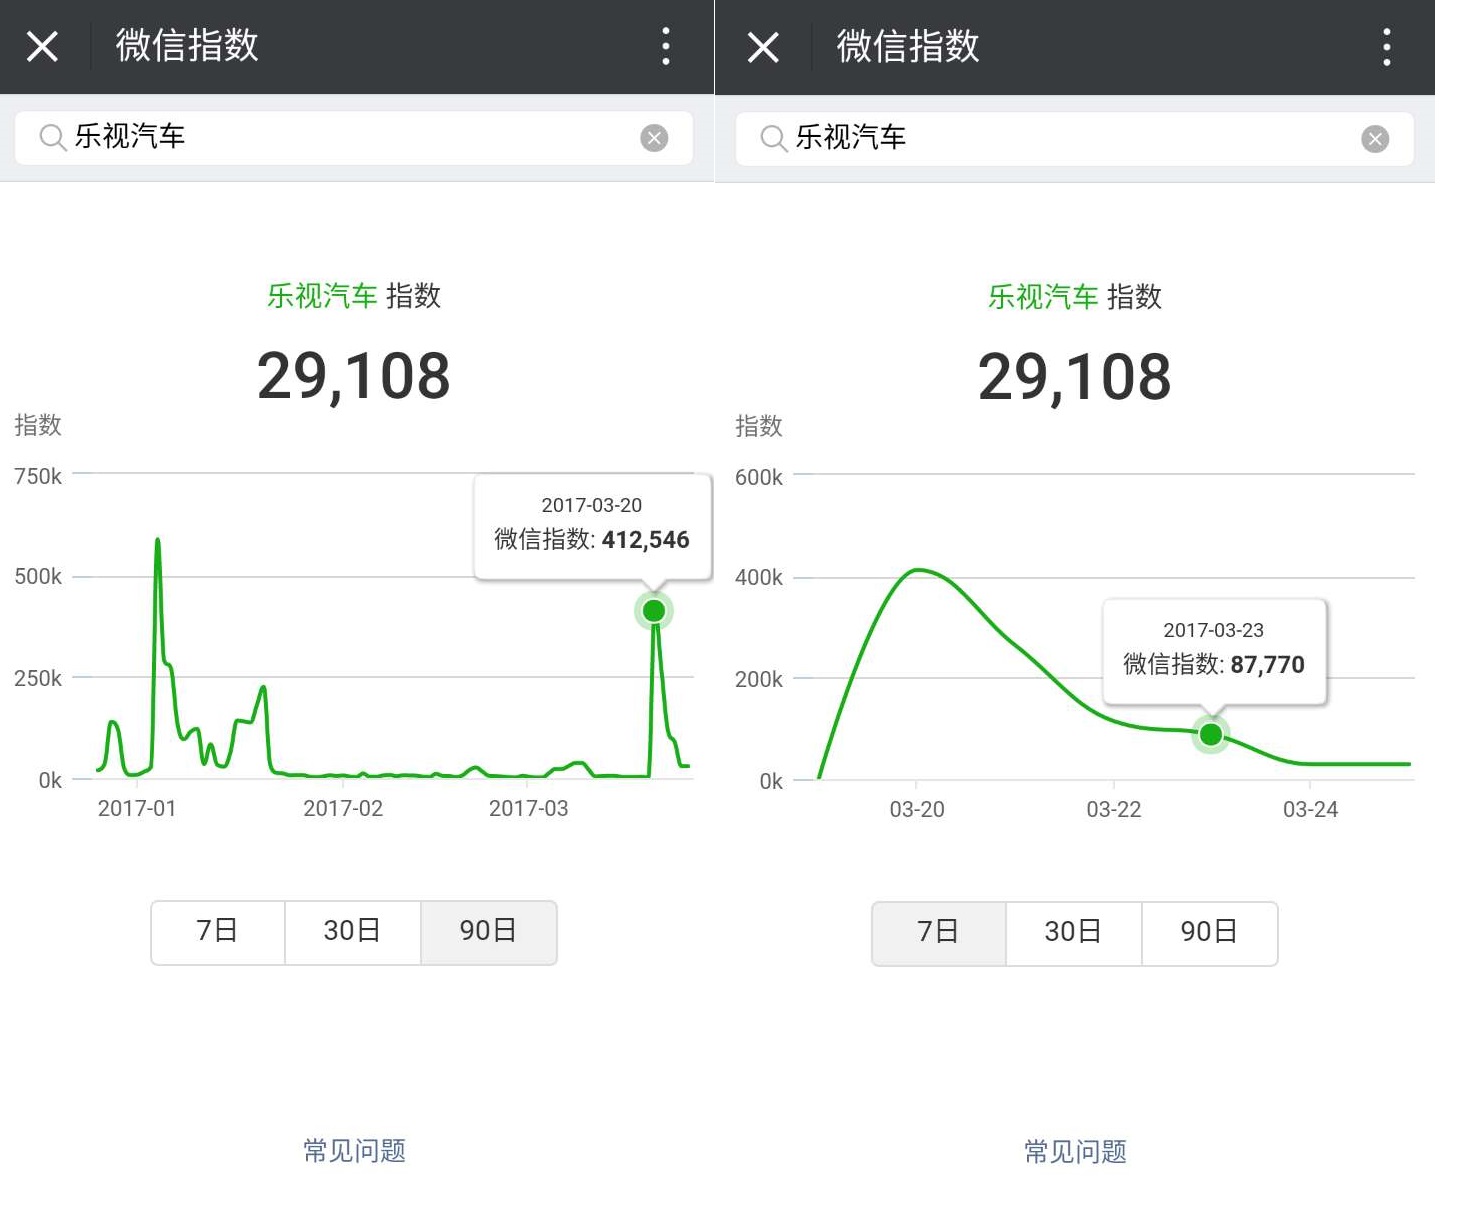Open the more options menu in right panel
Viewport: 1457px width, 1228px height.
tap(1387, 47)
